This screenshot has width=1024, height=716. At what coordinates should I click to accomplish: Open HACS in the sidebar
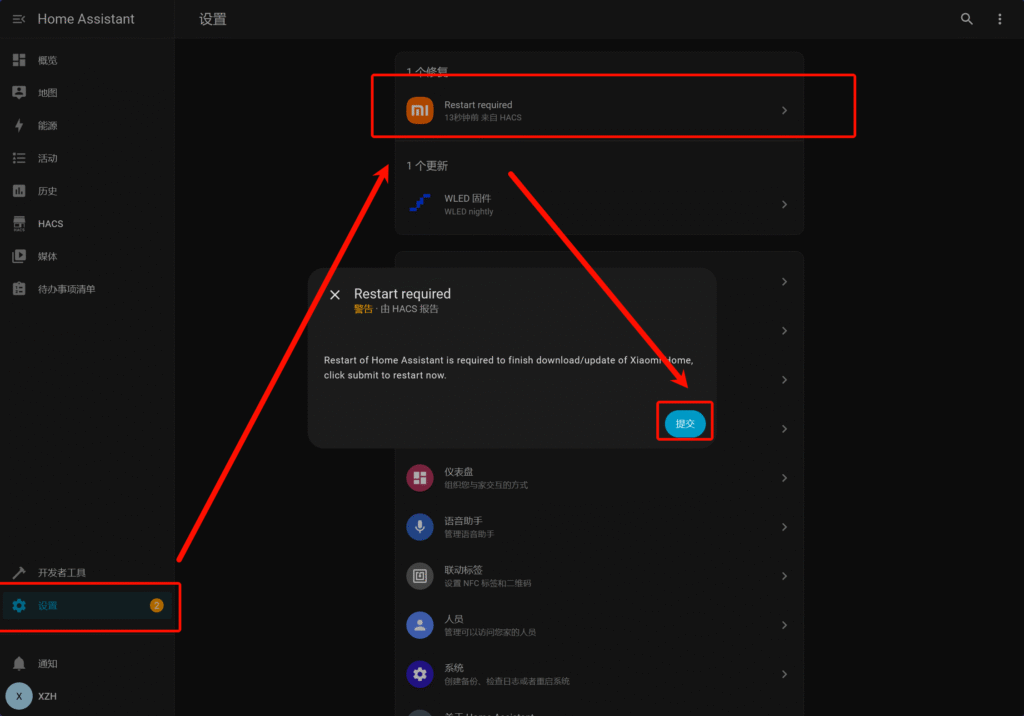50,224
